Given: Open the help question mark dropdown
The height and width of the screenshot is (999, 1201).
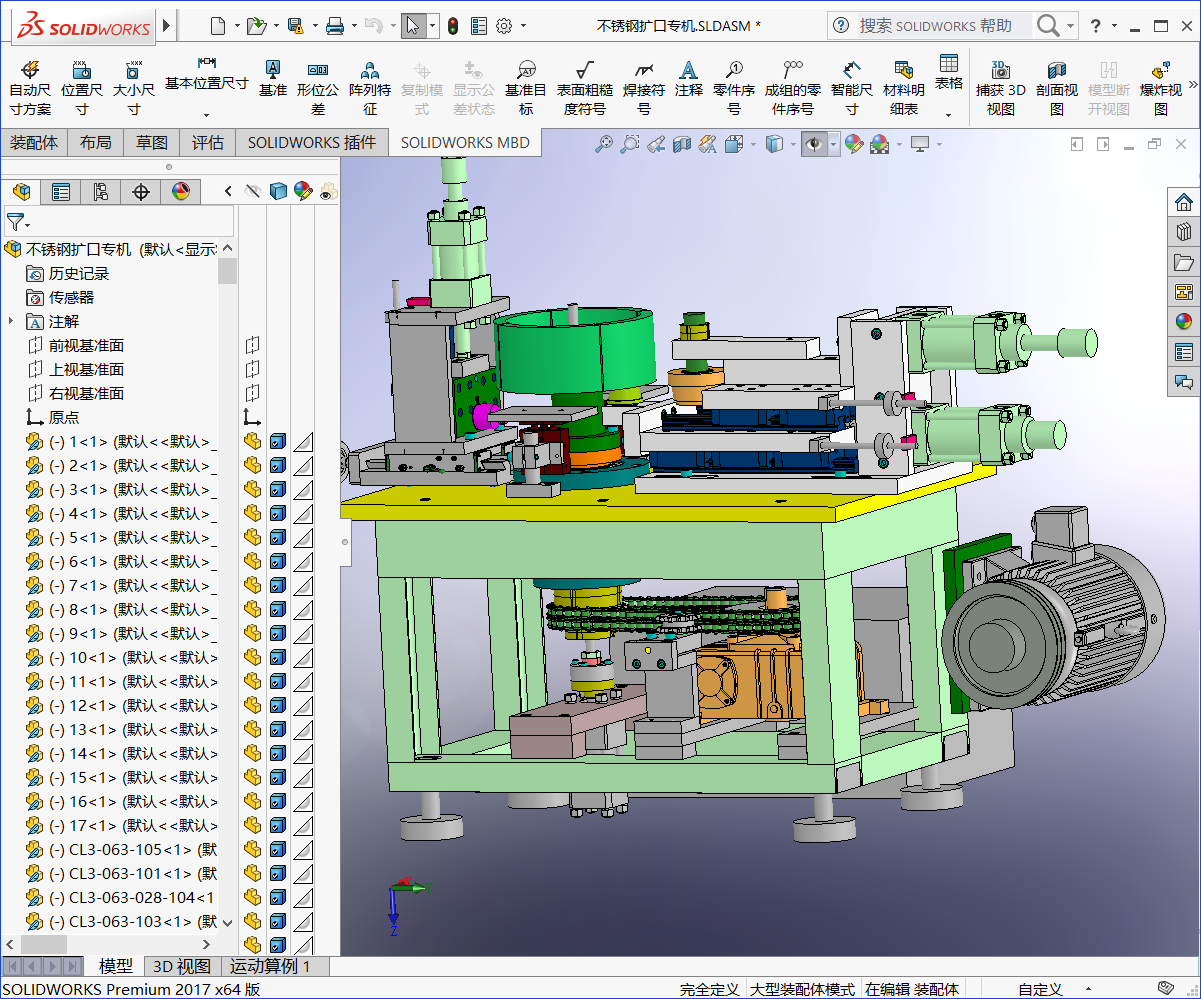Looking at the screenshot, I should tap(1114, 26).
